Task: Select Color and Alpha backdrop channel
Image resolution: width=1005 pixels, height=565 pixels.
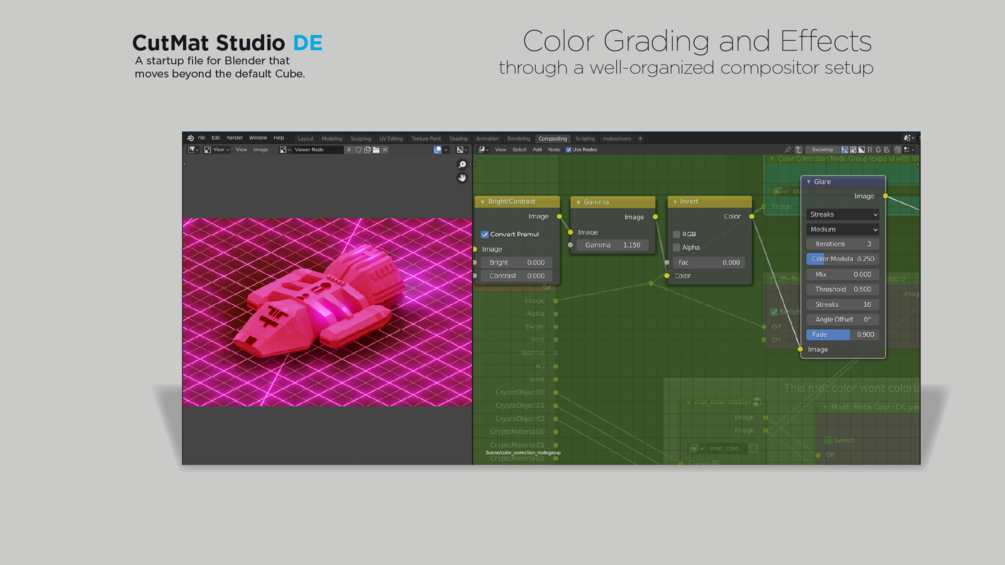Action: [x=845, y=150]
